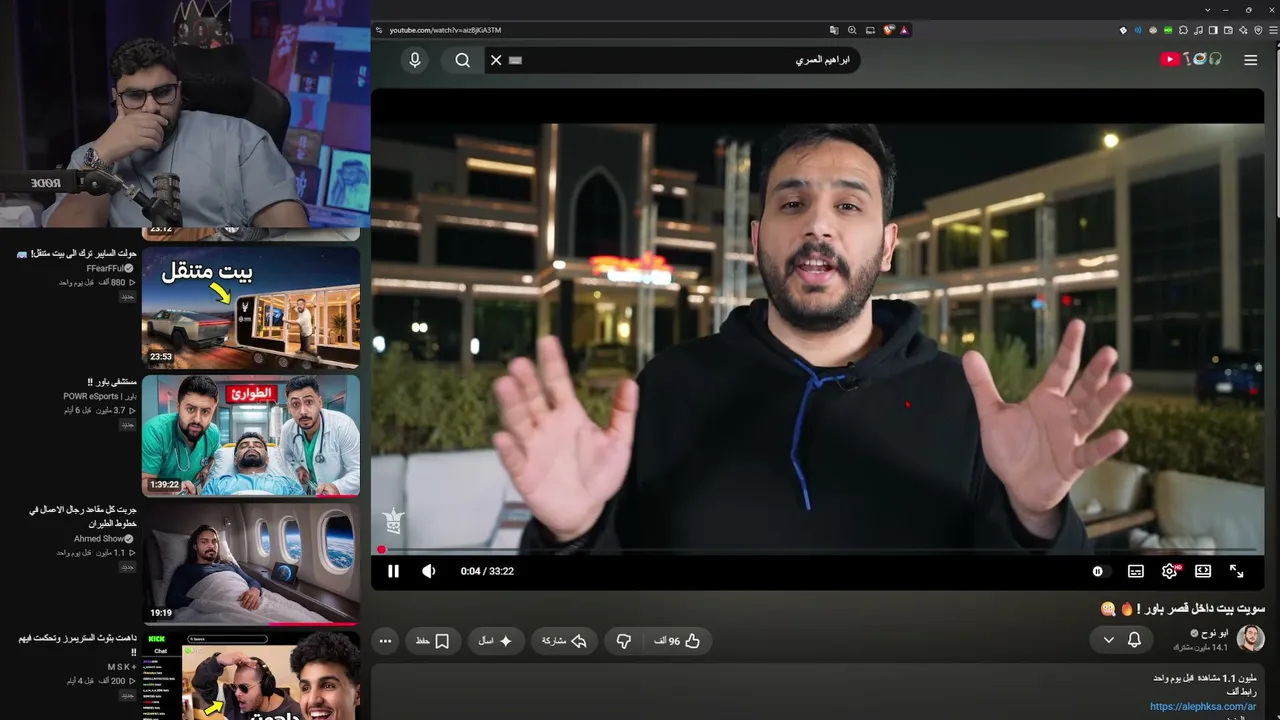Click the cast/picture-in-picture icon in address bar
Screen dimensions: 1280x720
tap(870, 30)
